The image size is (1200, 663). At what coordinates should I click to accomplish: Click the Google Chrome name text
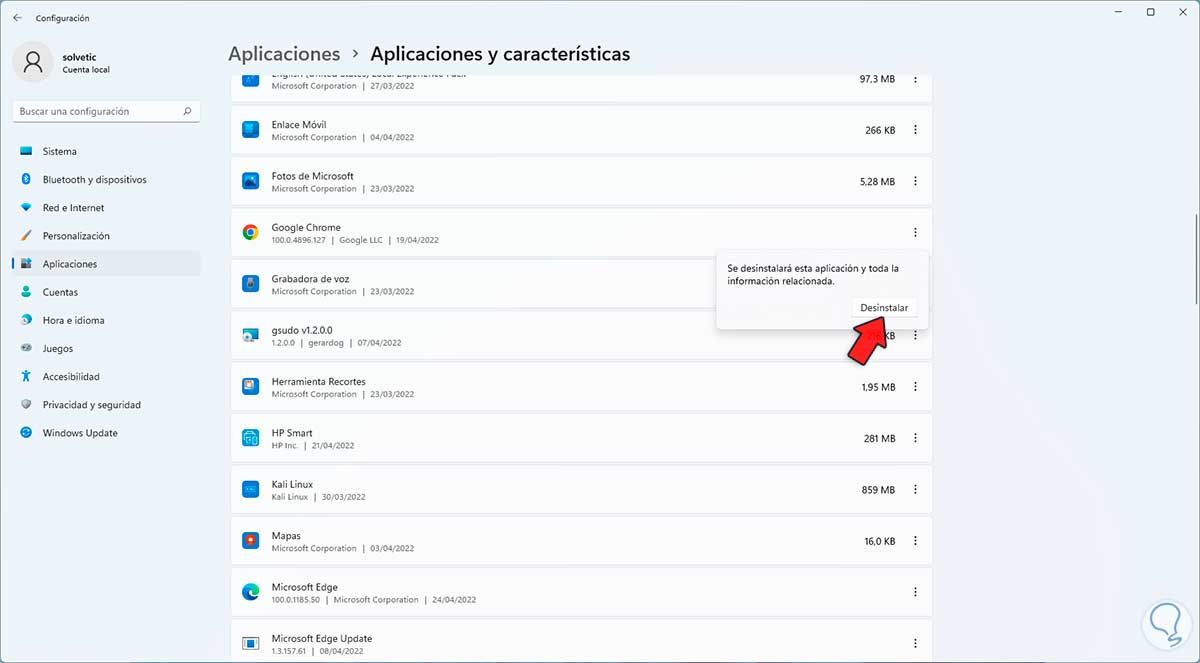pos(306,228)
